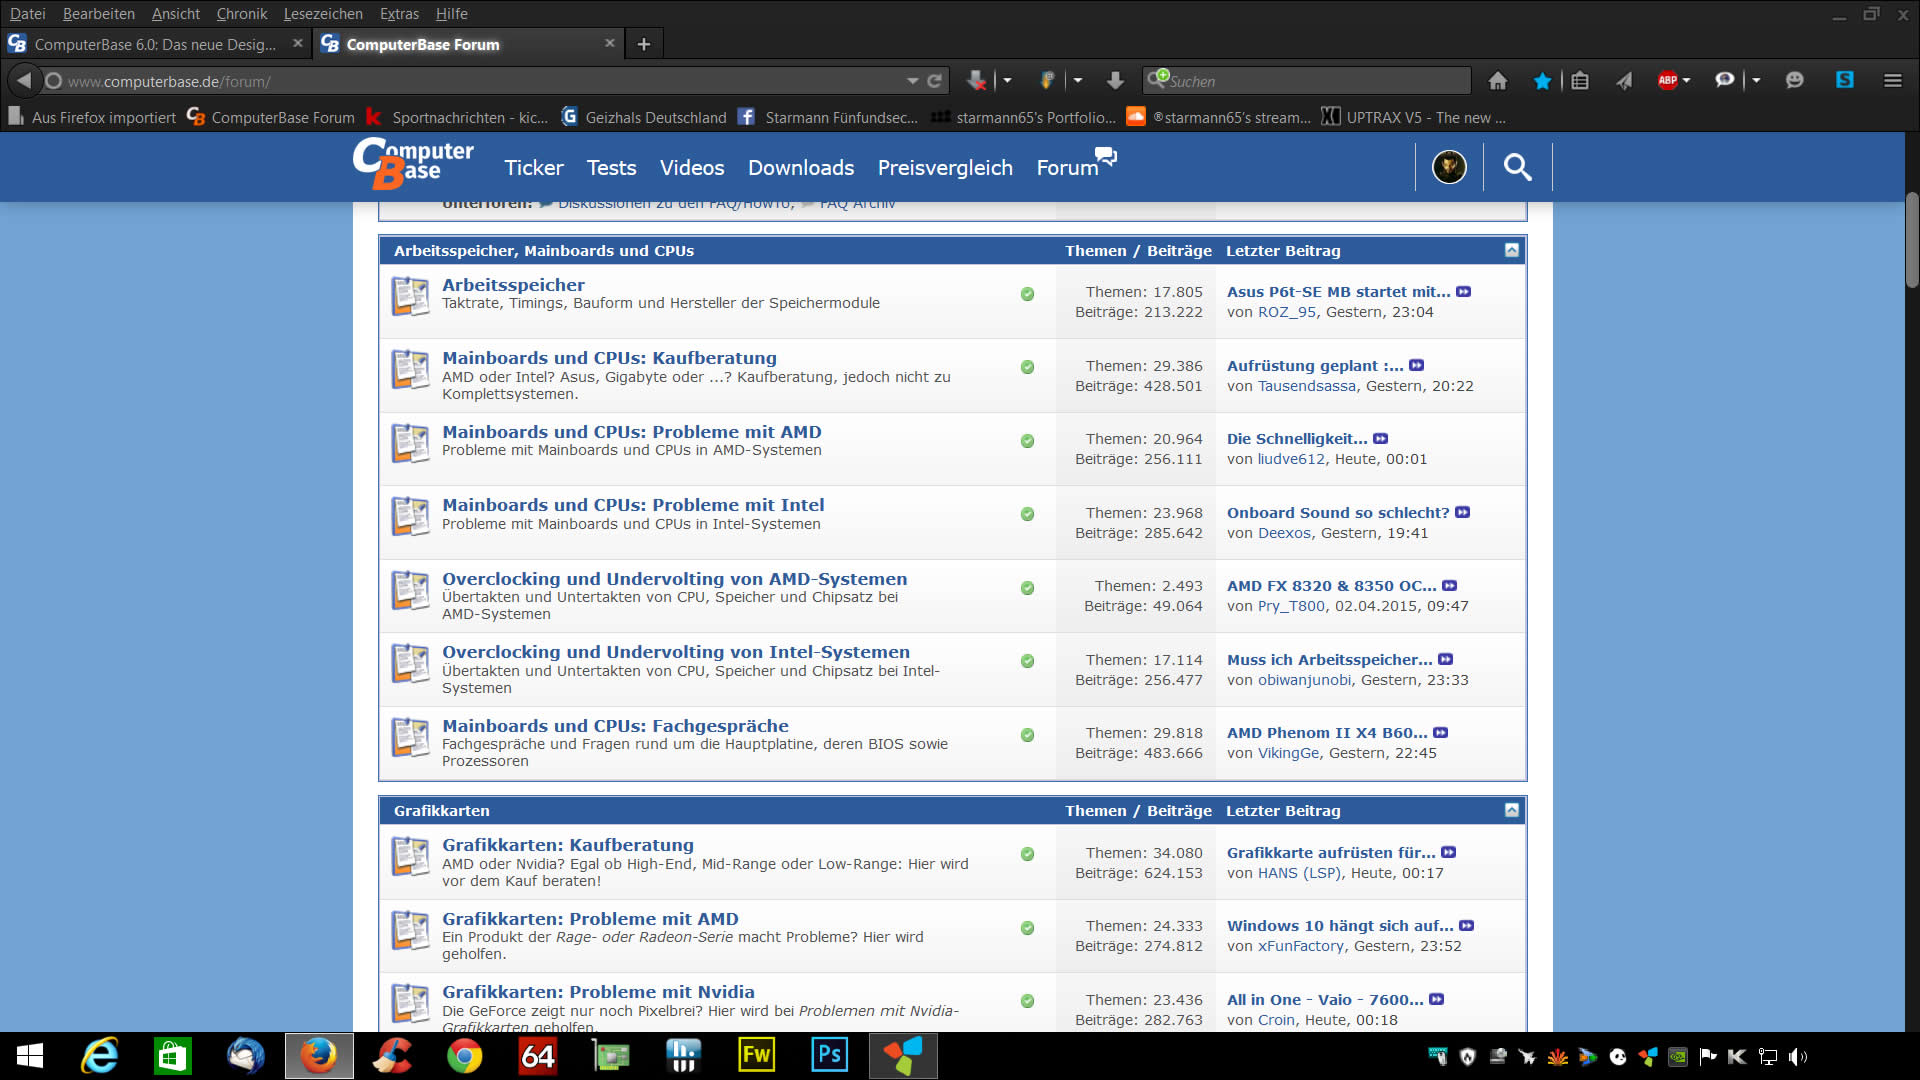Click the downloads arrow toolbar icon
The width and height of the screenshot is (1920, 1080).
coord(1115,81)
